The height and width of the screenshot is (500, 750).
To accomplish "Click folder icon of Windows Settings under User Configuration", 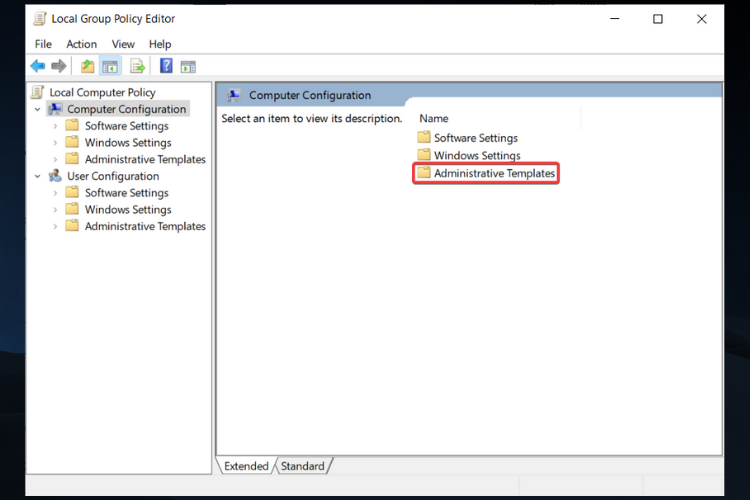I will [x=72, y=209].
